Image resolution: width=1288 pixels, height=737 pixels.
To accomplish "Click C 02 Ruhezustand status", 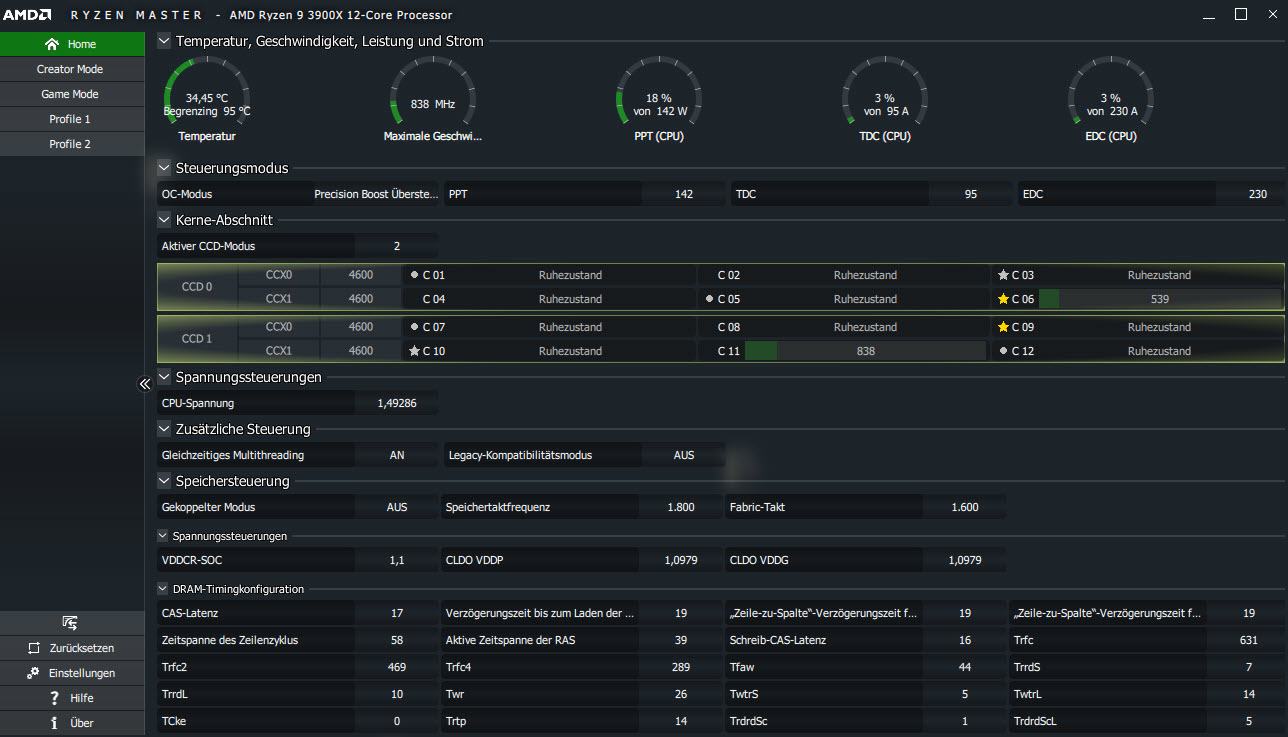I will (x=865, y=275).
